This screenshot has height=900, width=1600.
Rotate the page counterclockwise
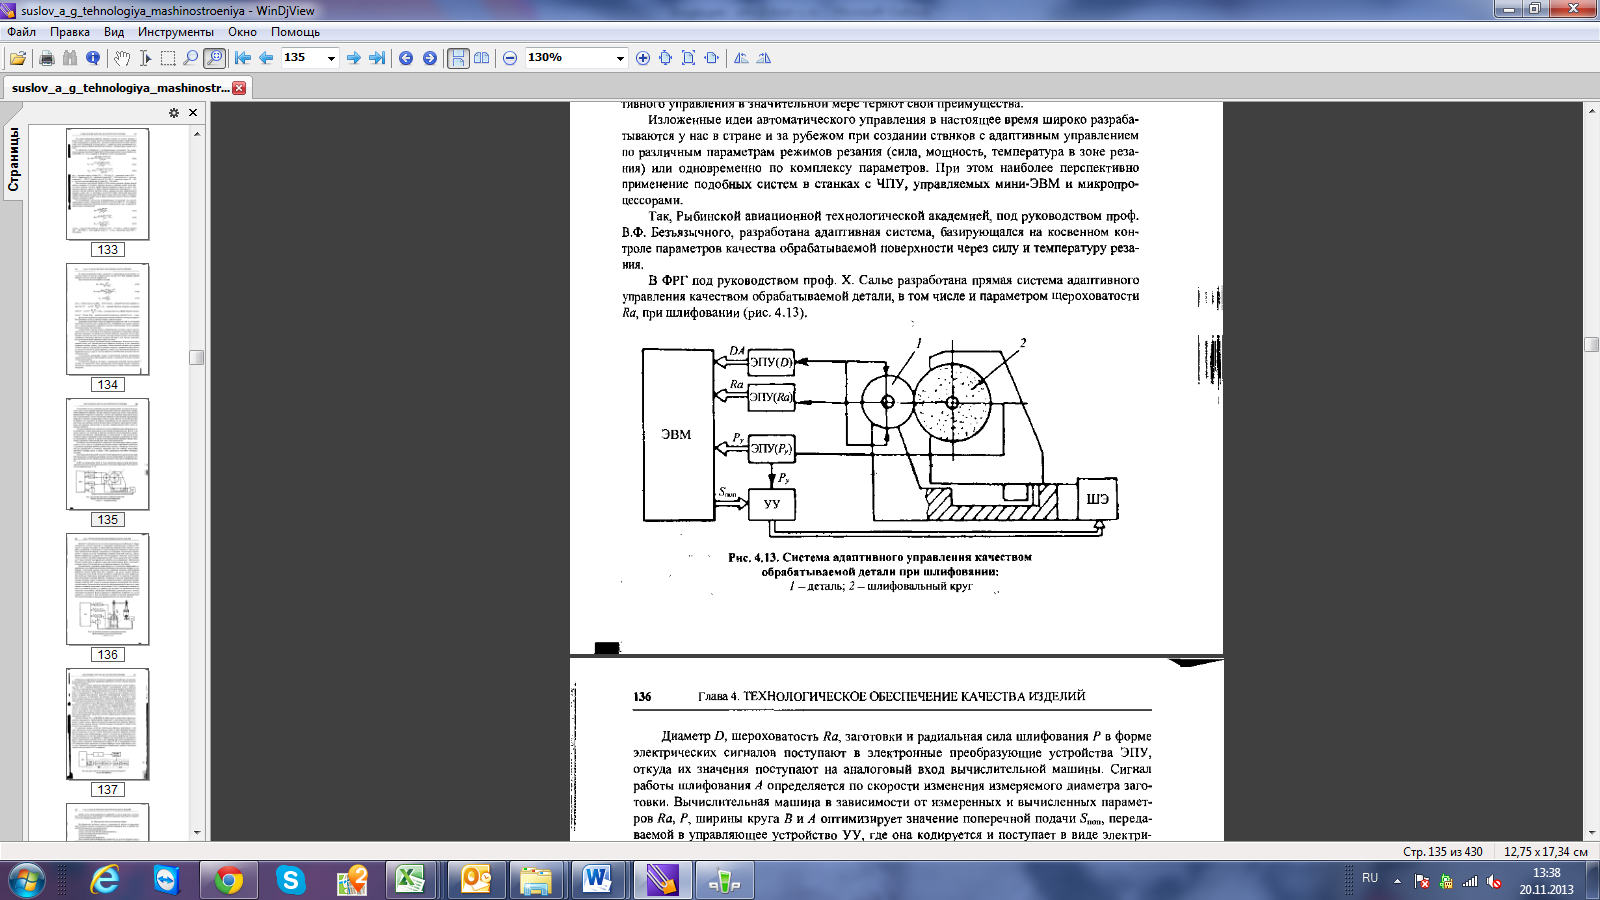point(741,58)
